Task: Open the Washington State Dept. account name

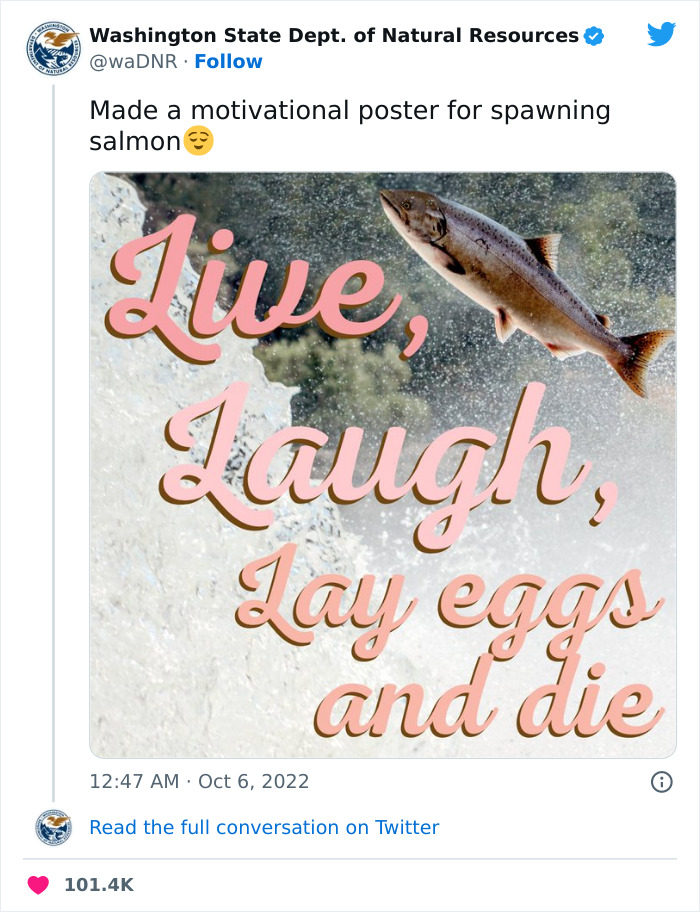Action: [x=330, y=34]
